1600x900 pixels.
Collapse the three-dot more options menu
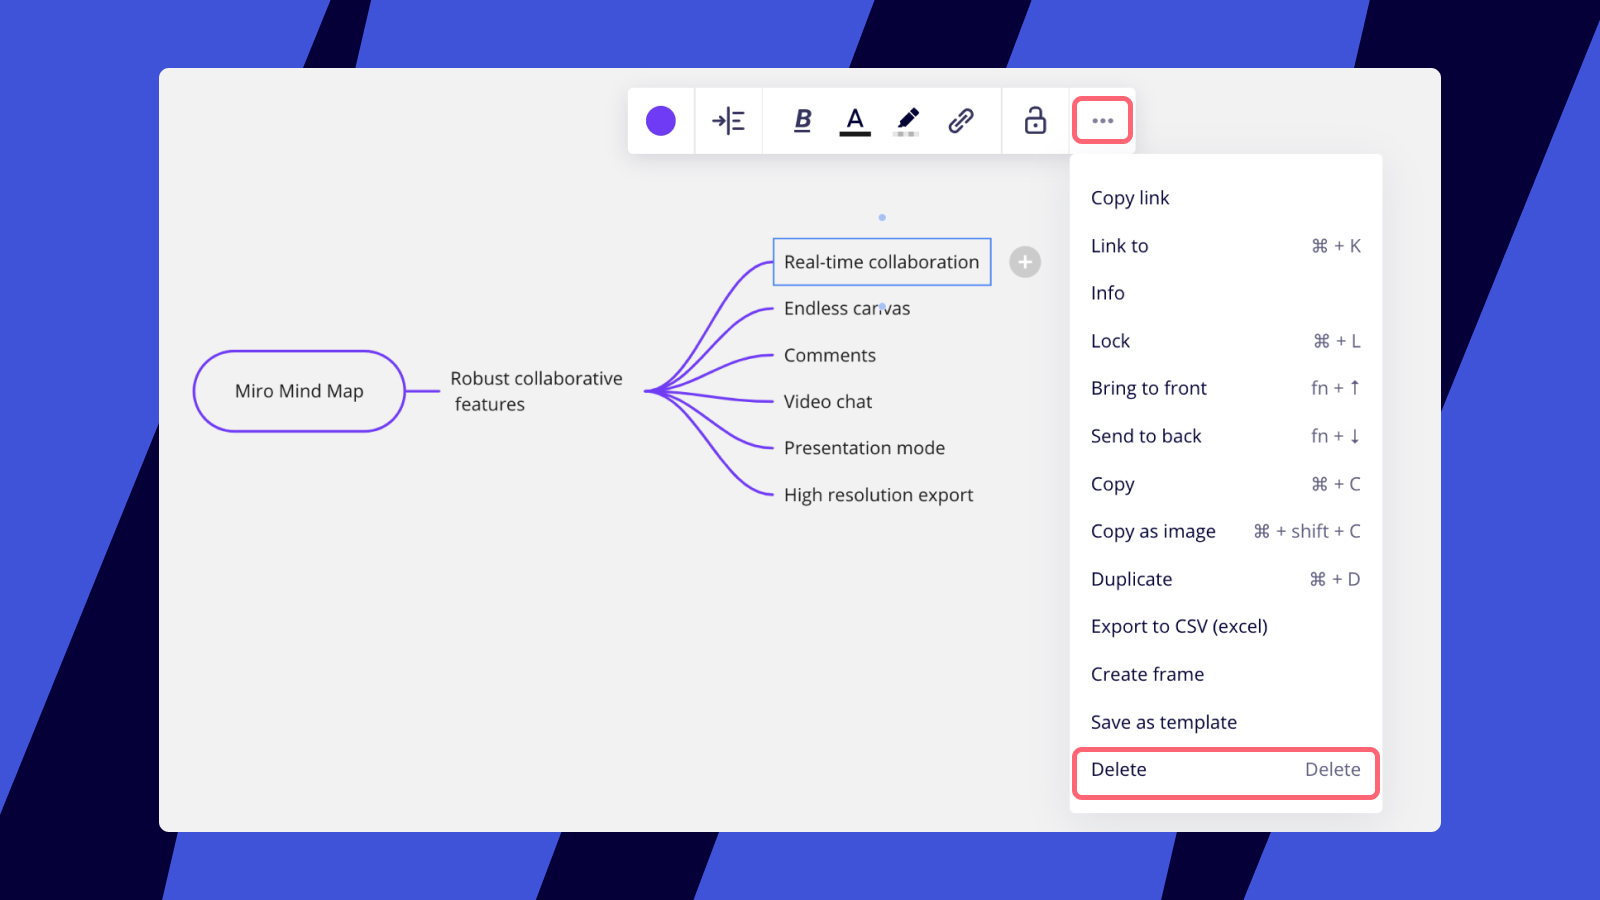pyautogui.click(x=1102, y=121)
